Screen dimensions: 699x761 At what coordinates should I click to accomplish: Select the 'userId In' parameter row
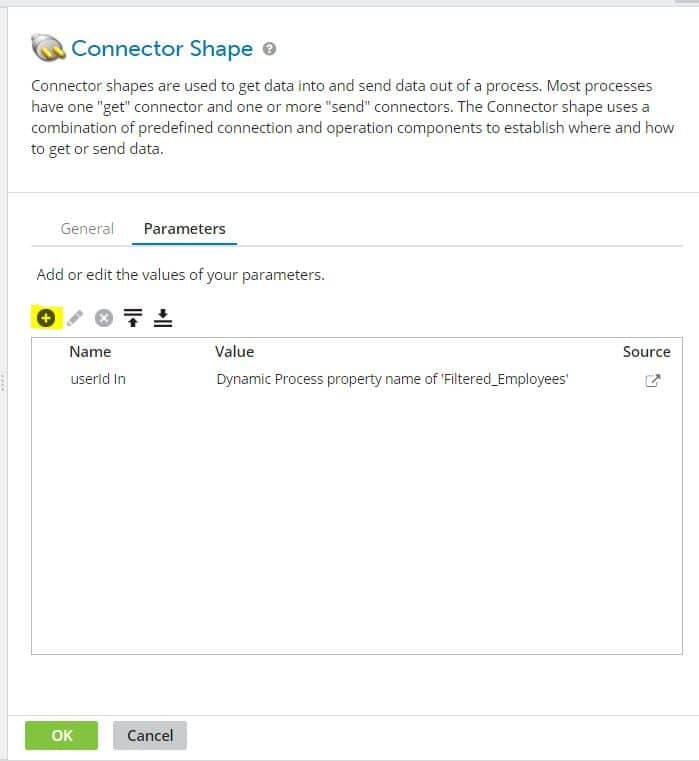[97, 380]
